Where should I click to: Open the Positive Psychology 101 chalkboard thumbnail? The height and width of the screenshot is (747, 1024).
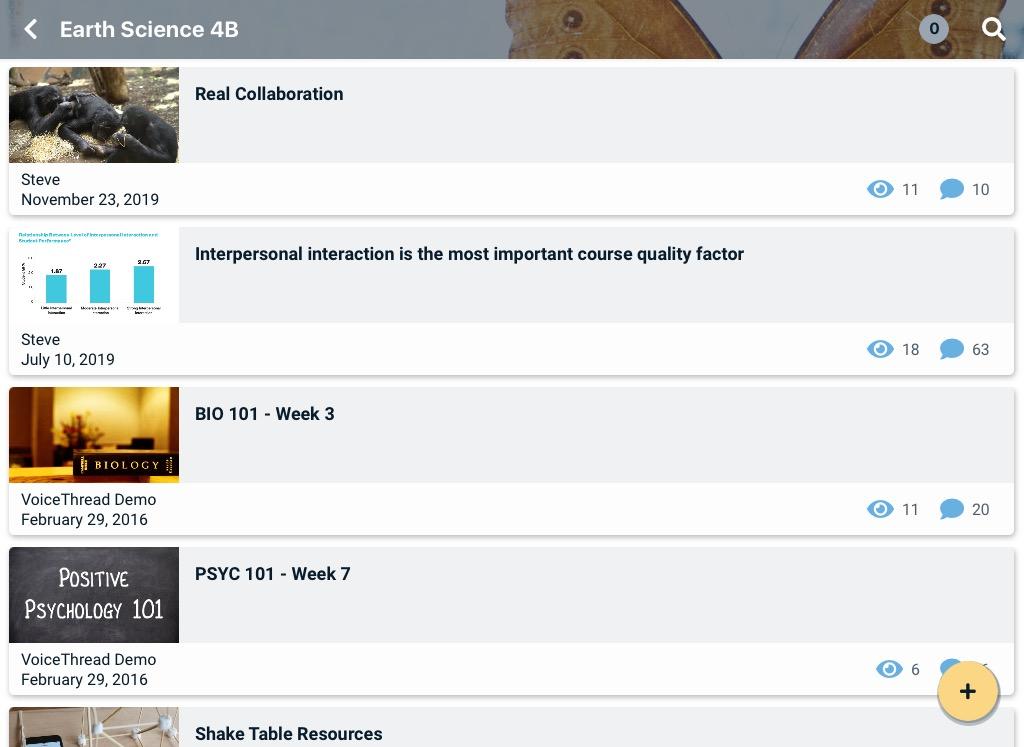tap(94, 595)
